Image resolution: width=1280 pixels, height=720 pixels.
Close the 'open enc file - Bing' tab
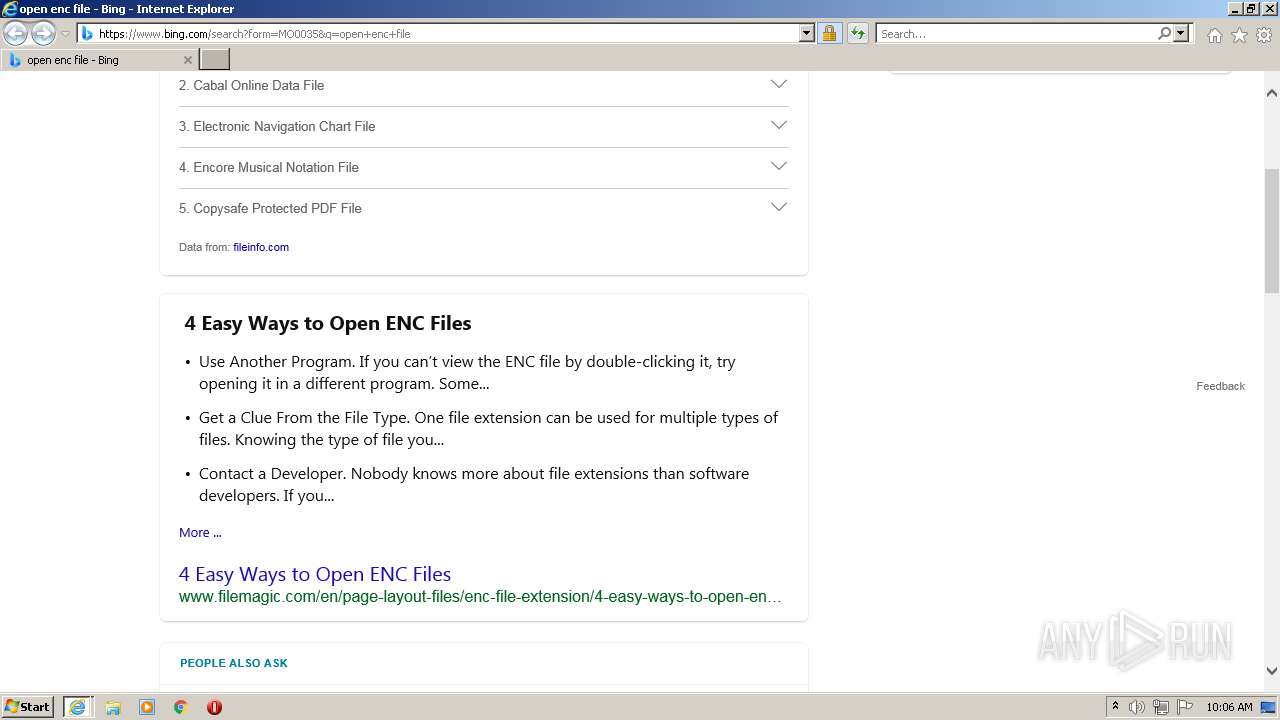click(x=187, y=60)
